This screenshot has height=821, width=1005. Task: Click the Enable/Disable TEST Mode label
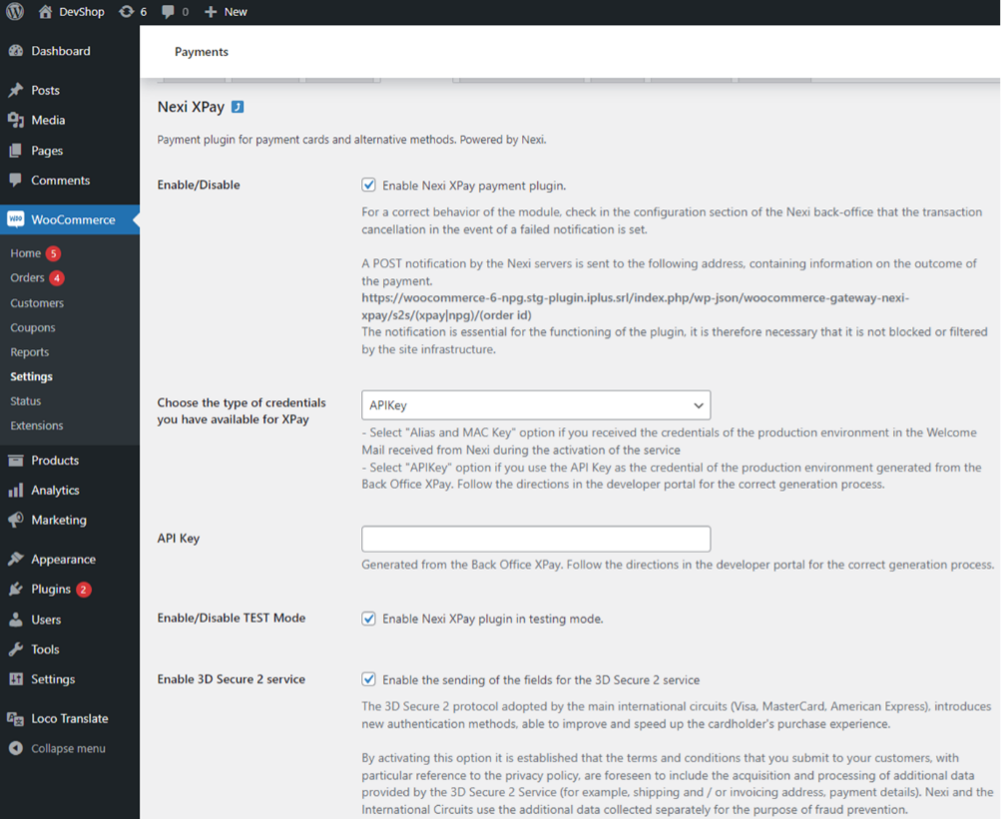[x=231, y=618]
